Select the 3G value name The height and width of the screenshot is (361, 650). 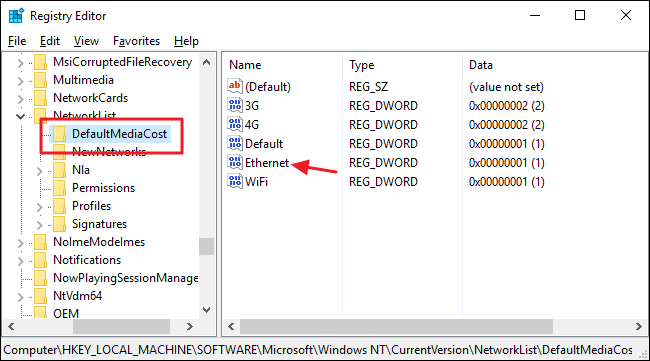pos(252,106)
